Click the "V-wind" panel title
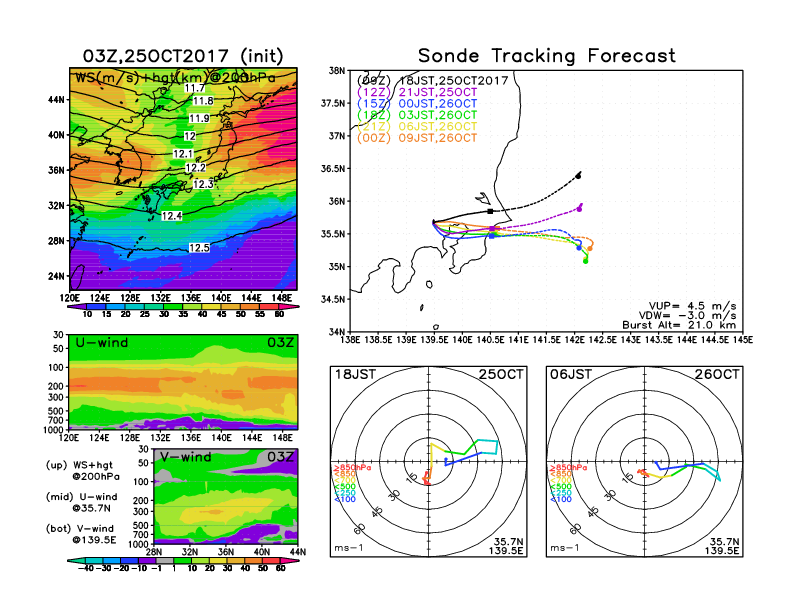 [186, 457]
